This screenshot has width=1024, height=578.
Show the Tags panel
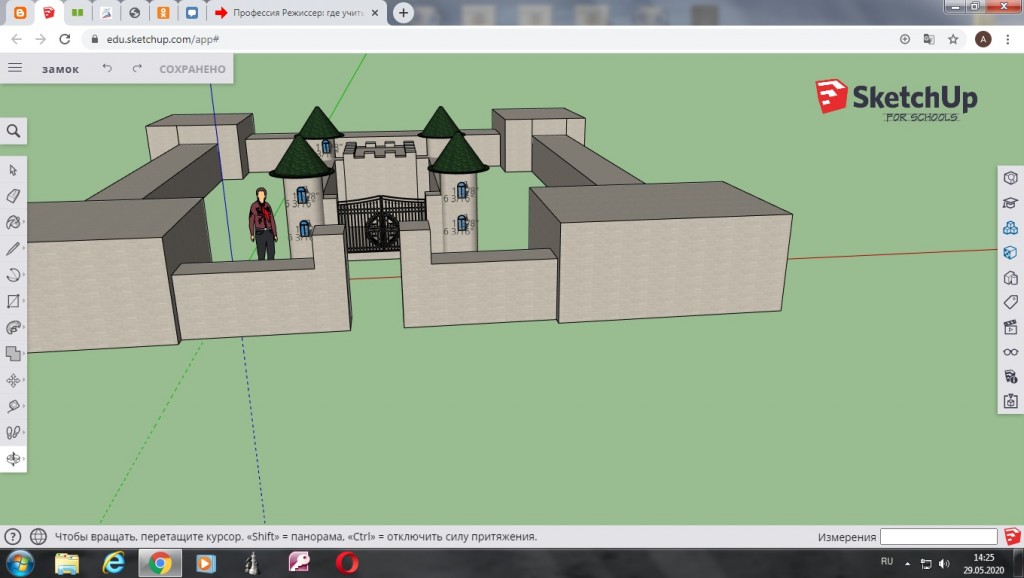(x=1010, y=302)
